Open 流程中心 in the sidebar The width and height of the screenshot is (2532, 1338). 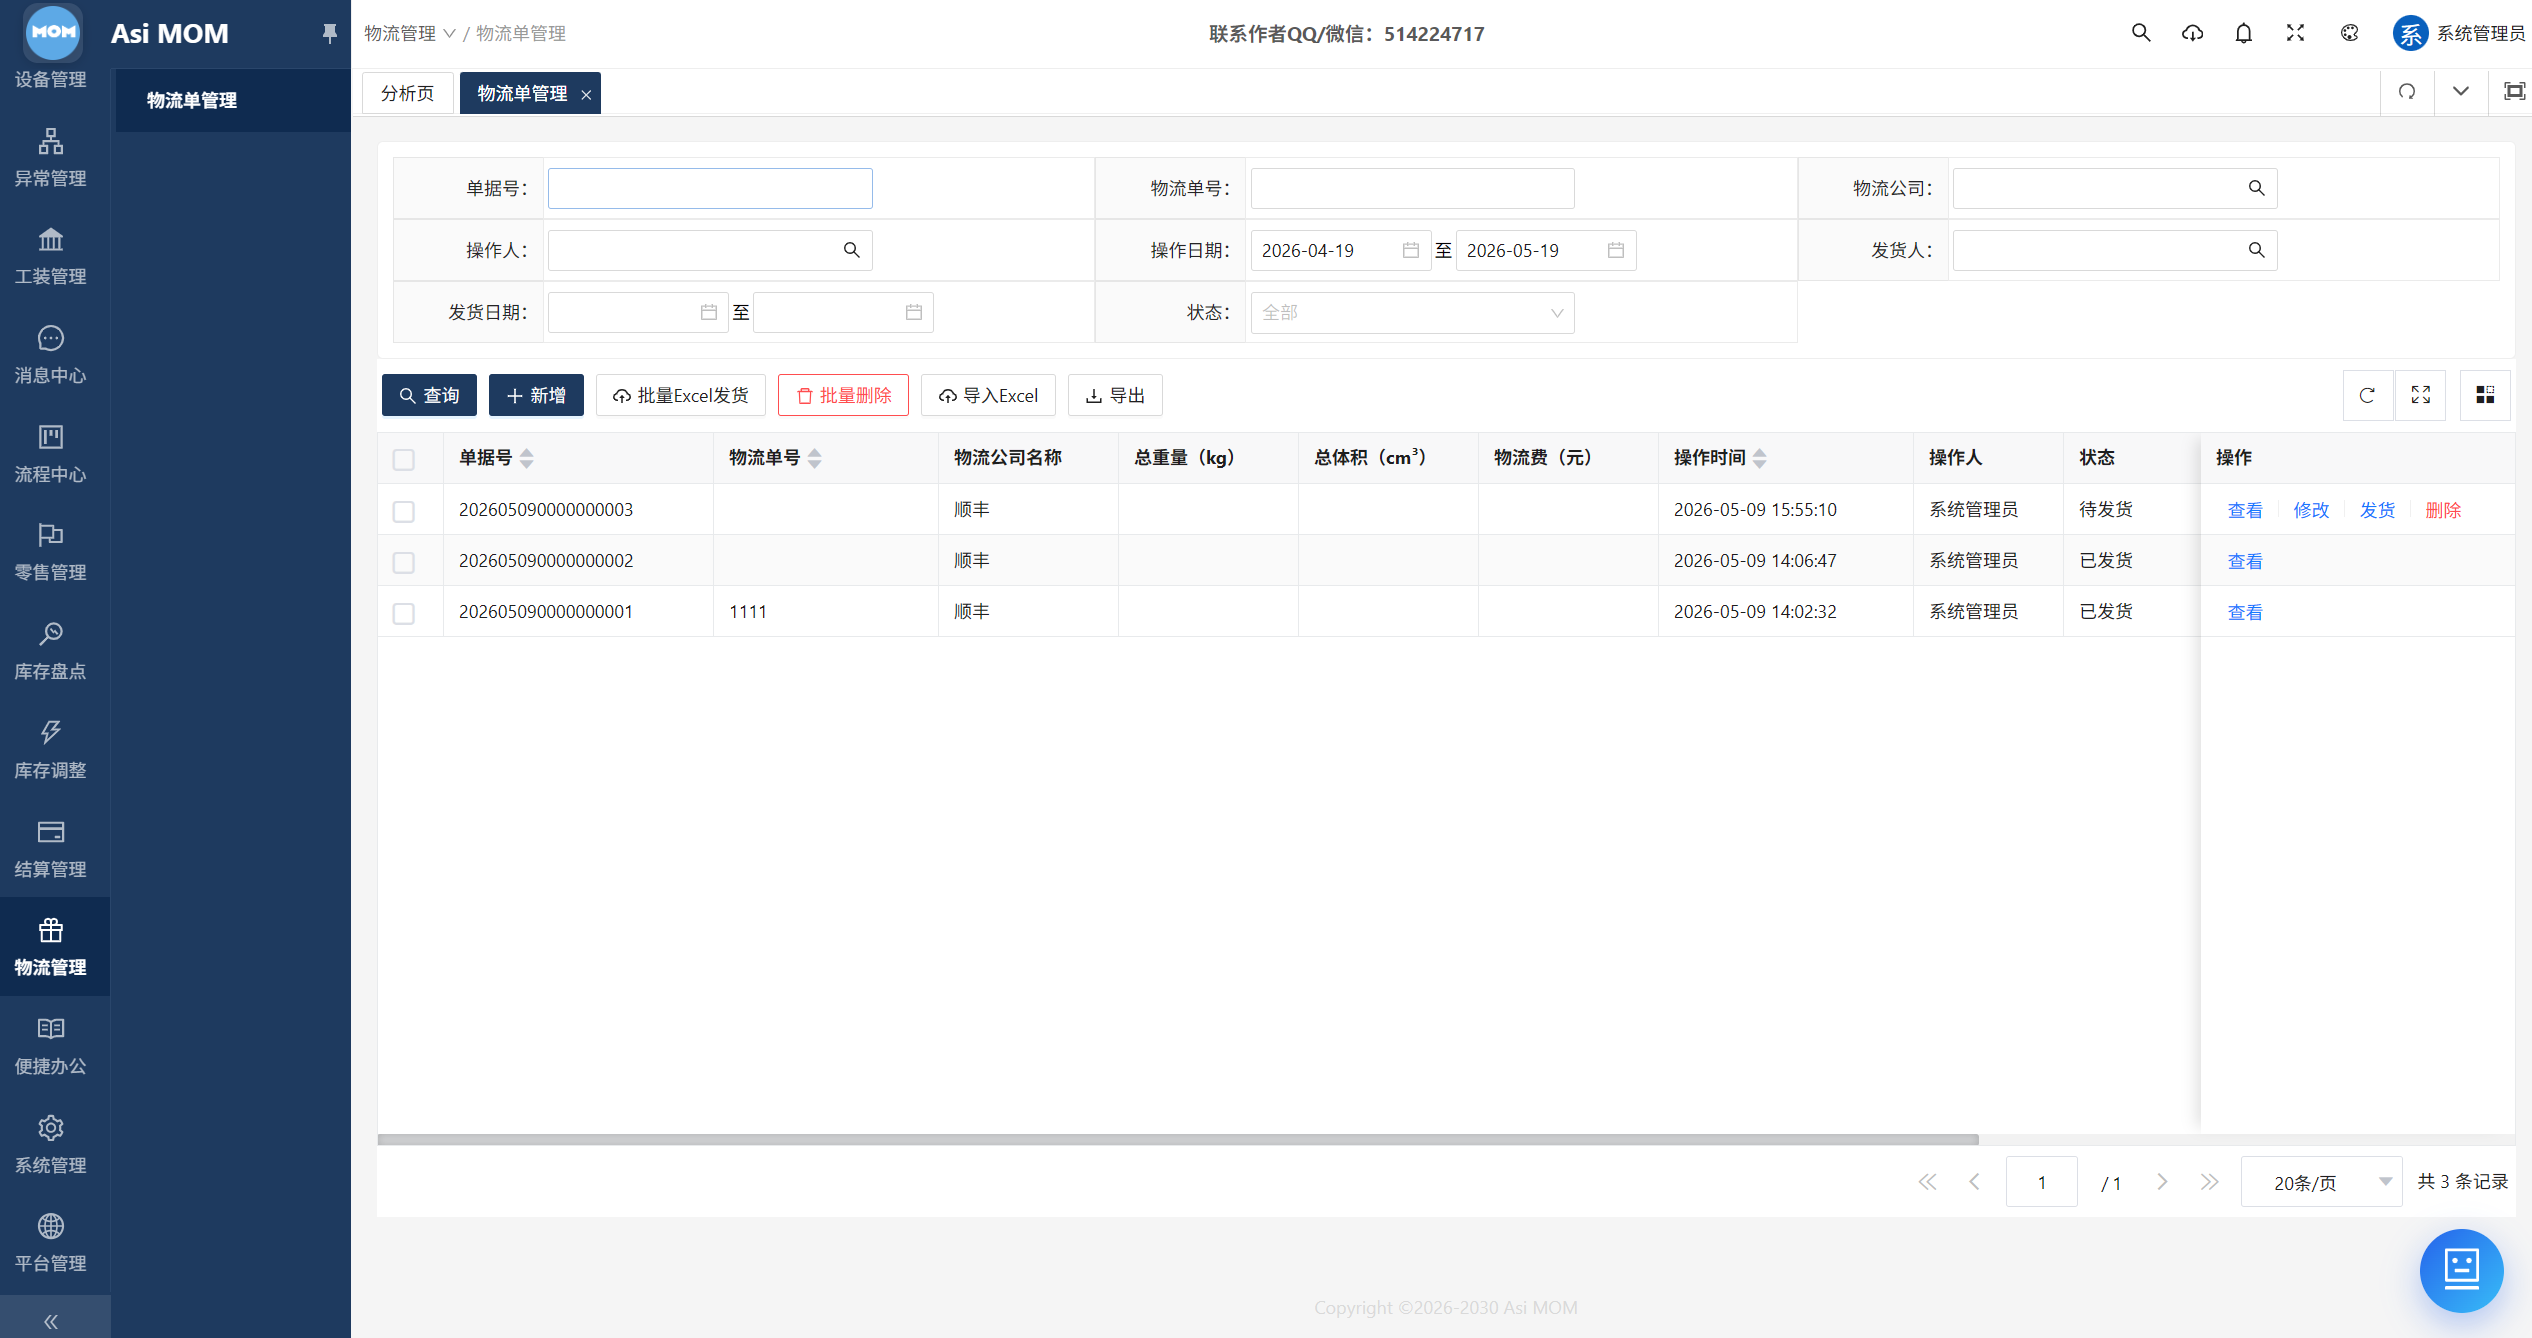[51, 455]
